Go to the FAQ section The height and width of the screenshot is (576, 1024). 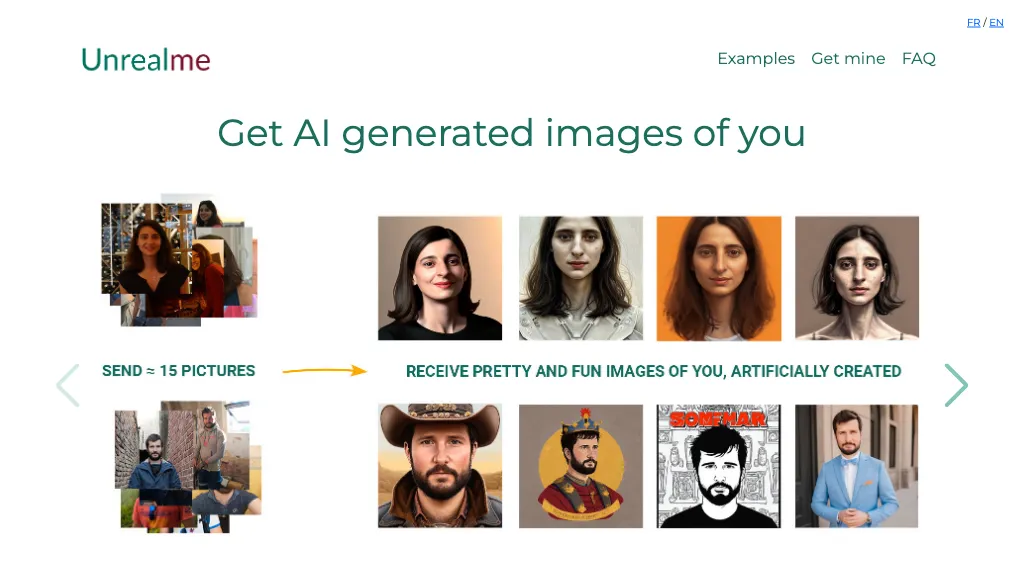(x=918, y=59)
